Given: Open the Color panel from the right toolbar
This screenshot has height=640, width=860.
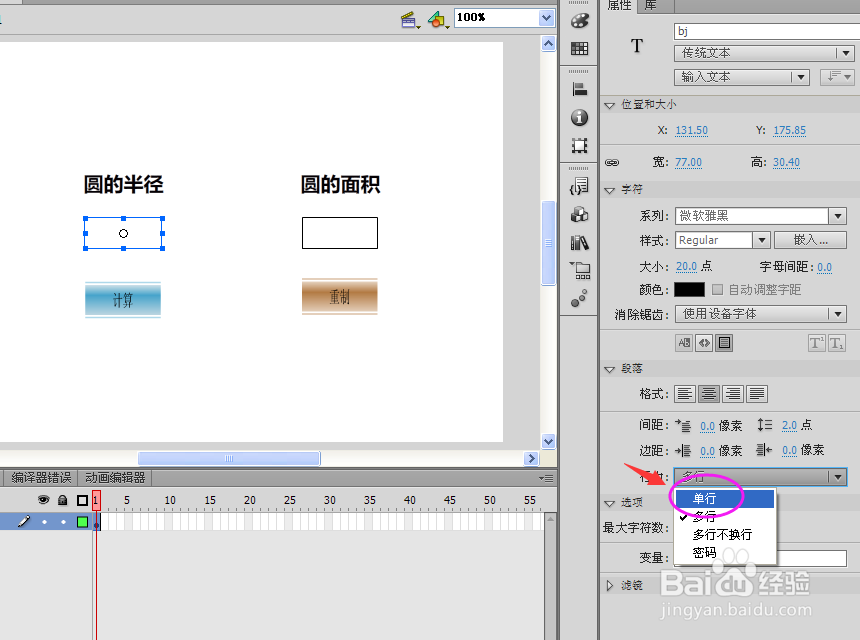Looking at the screenshot, I should click(x=579, y=18).
